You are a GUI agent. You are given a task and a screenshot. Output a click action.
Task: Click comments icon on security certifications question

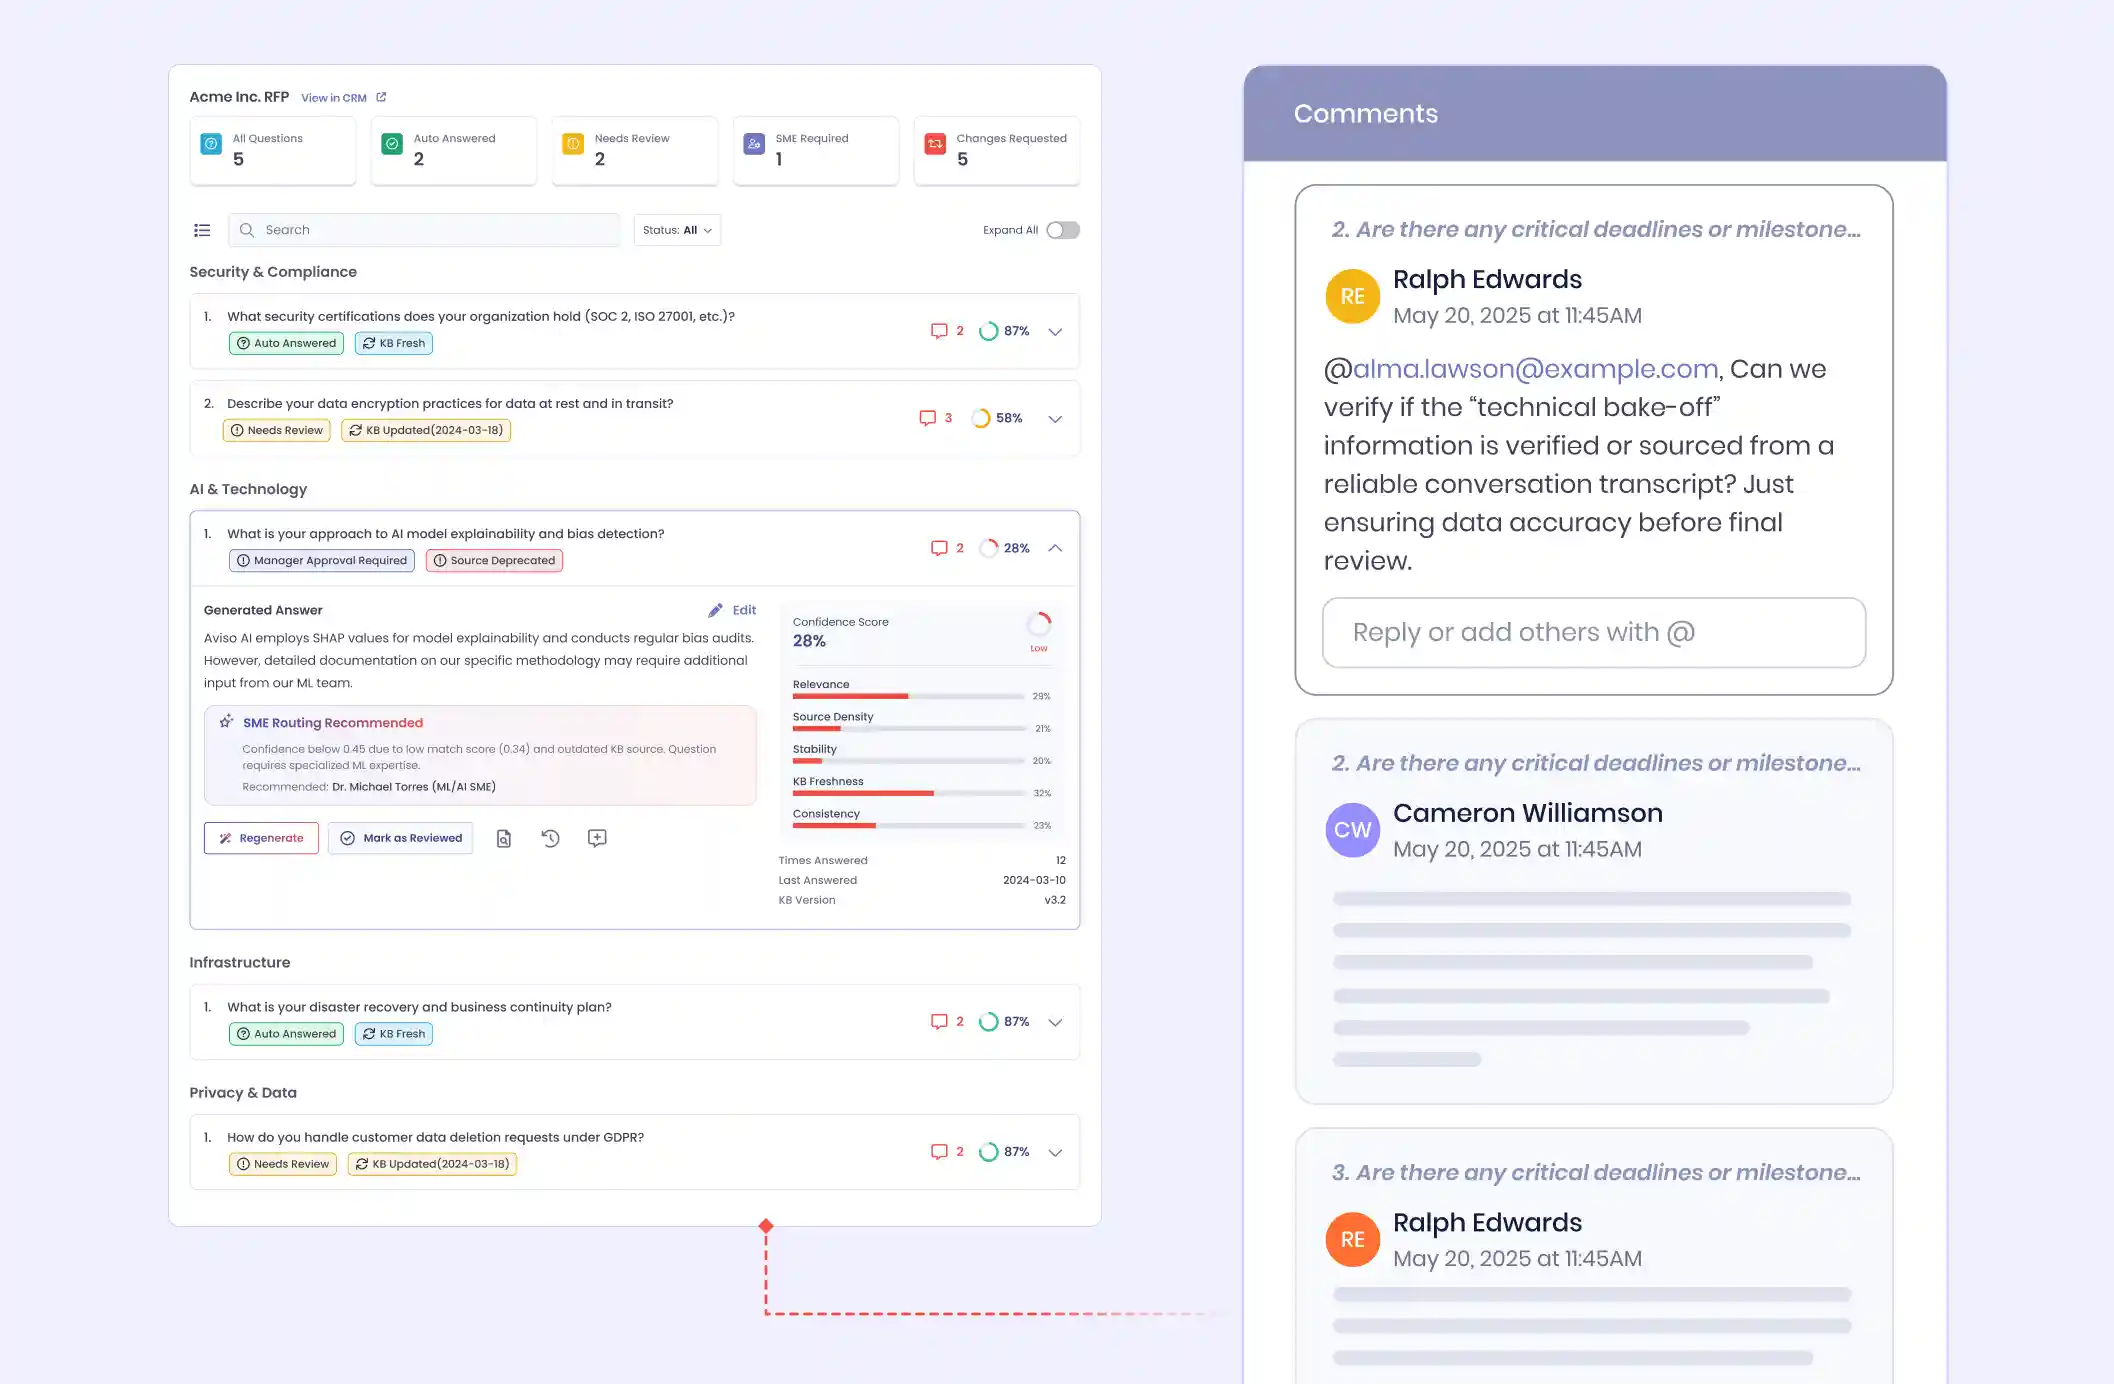pyautogui.click(x=939, y=331)
